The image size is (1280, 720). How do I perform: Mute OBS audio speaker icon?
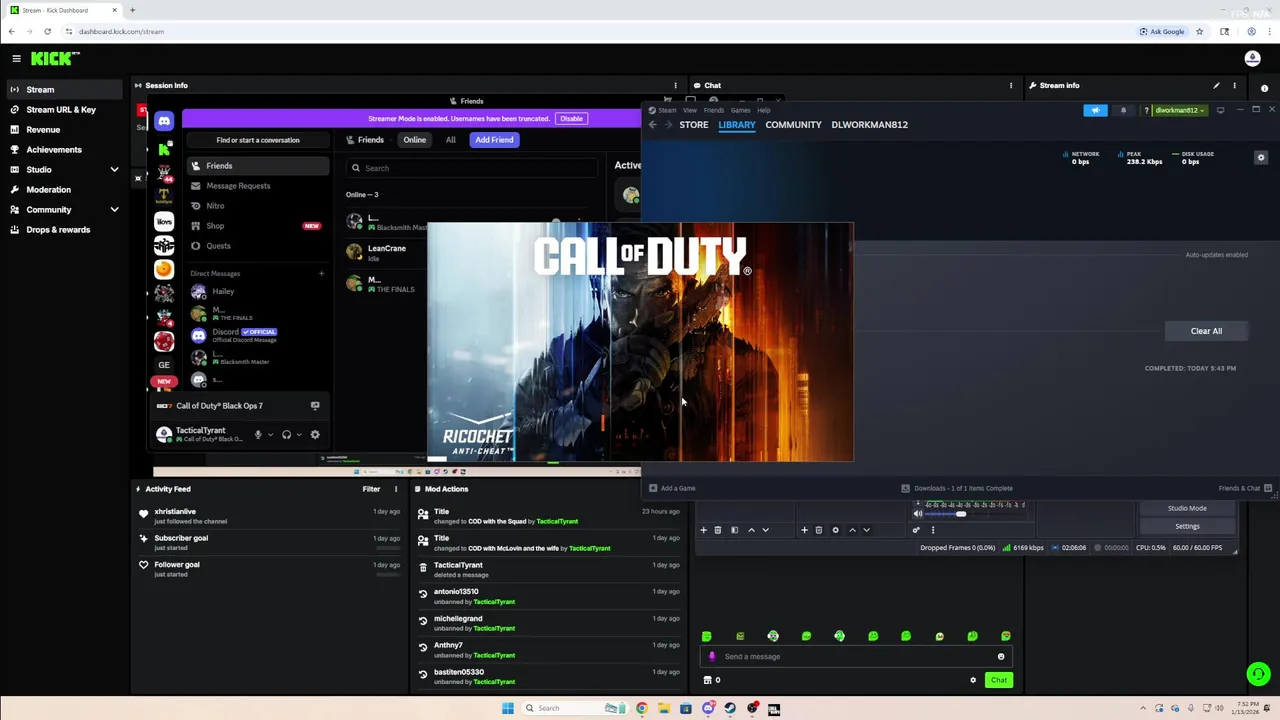click(x=918, y=514)
